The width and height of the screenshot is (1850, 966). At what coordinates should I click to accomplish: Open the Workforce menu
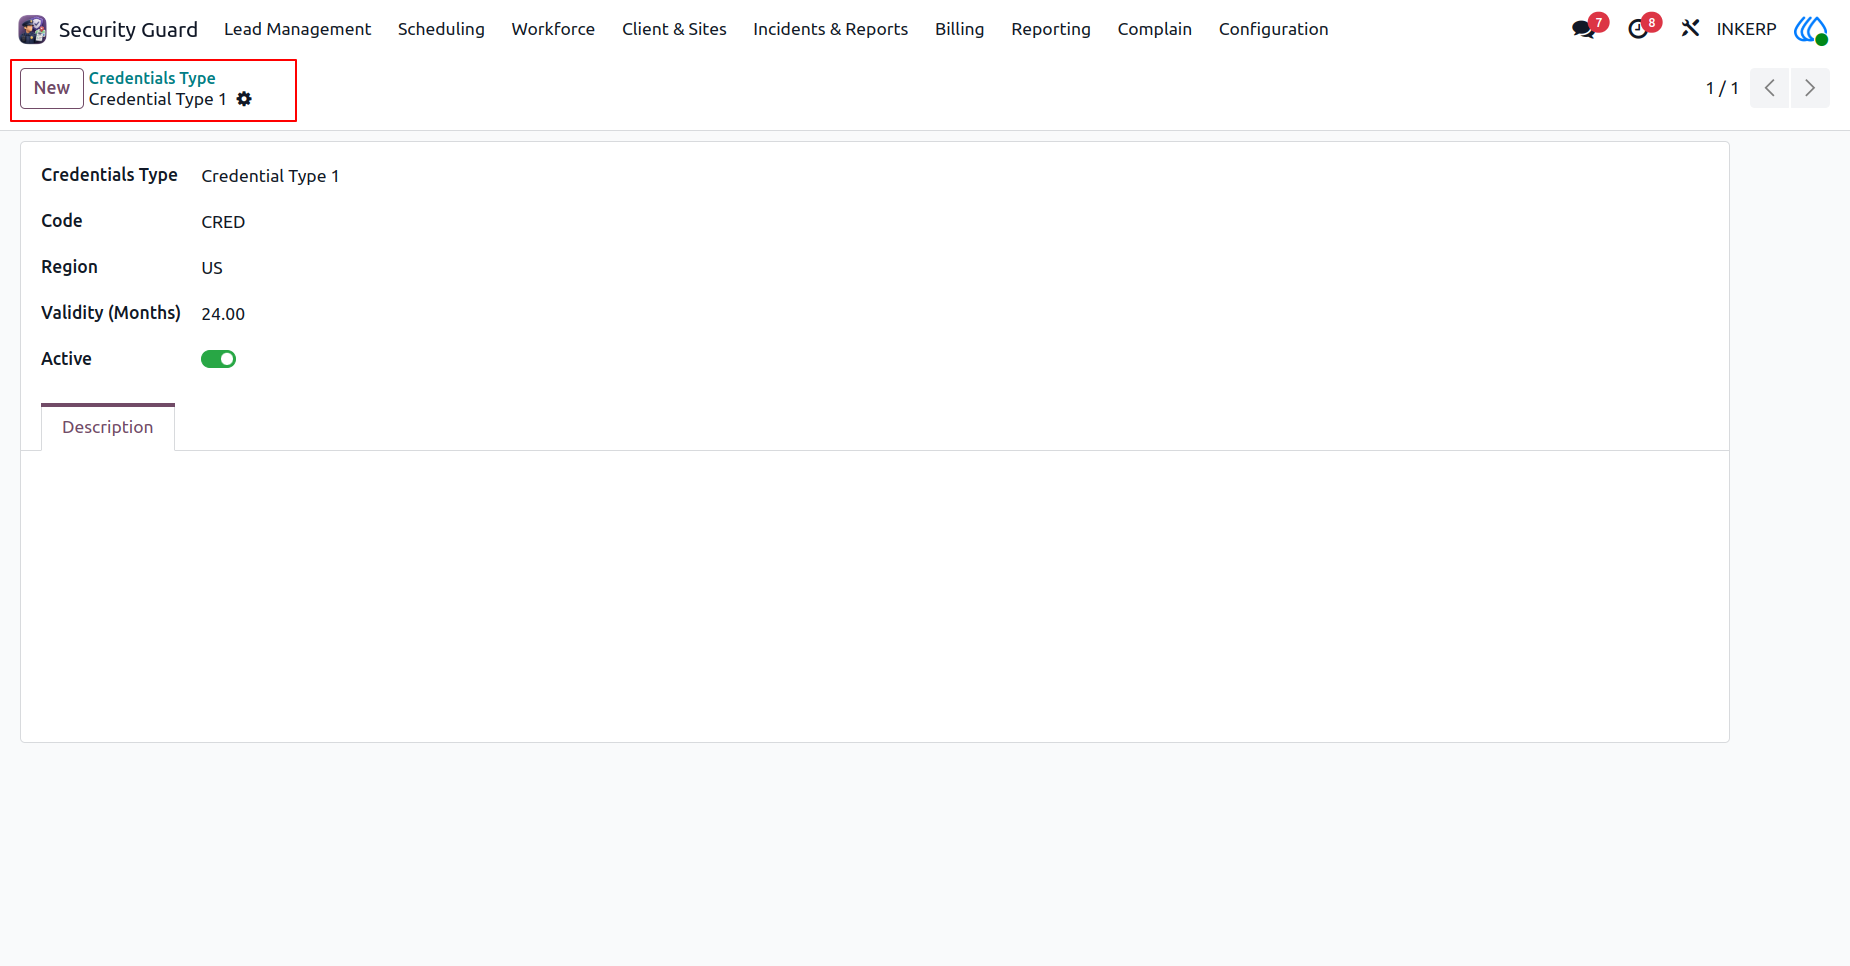(553, 29)
